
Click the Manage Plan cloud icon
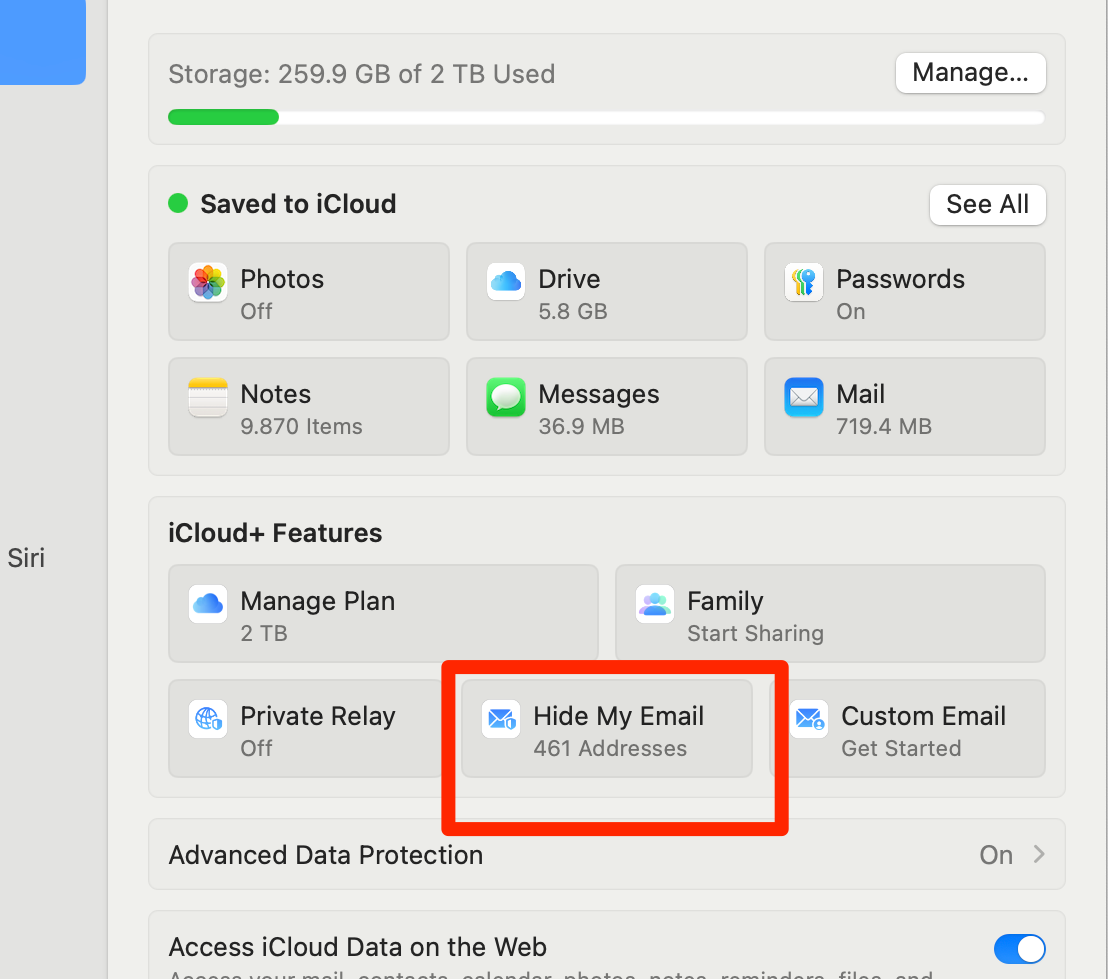pos(208,604)
